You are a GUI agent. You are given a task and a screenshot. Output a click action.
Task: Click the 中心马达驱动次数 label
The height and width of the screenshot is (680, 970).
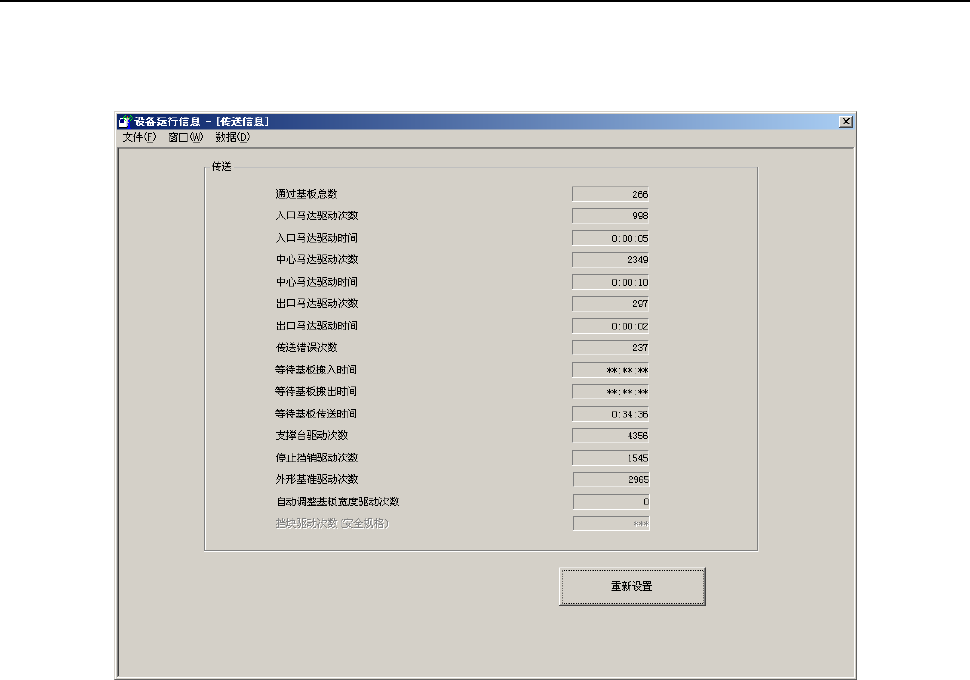317,259
